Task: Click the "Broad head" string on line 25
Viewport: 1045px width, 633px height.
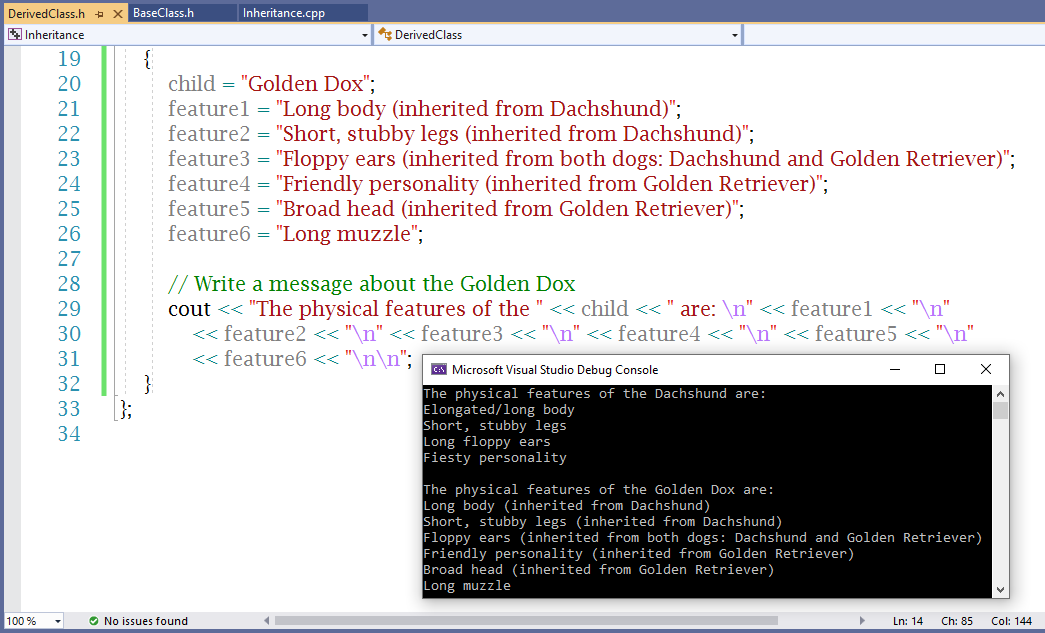Action: (507, 209)
